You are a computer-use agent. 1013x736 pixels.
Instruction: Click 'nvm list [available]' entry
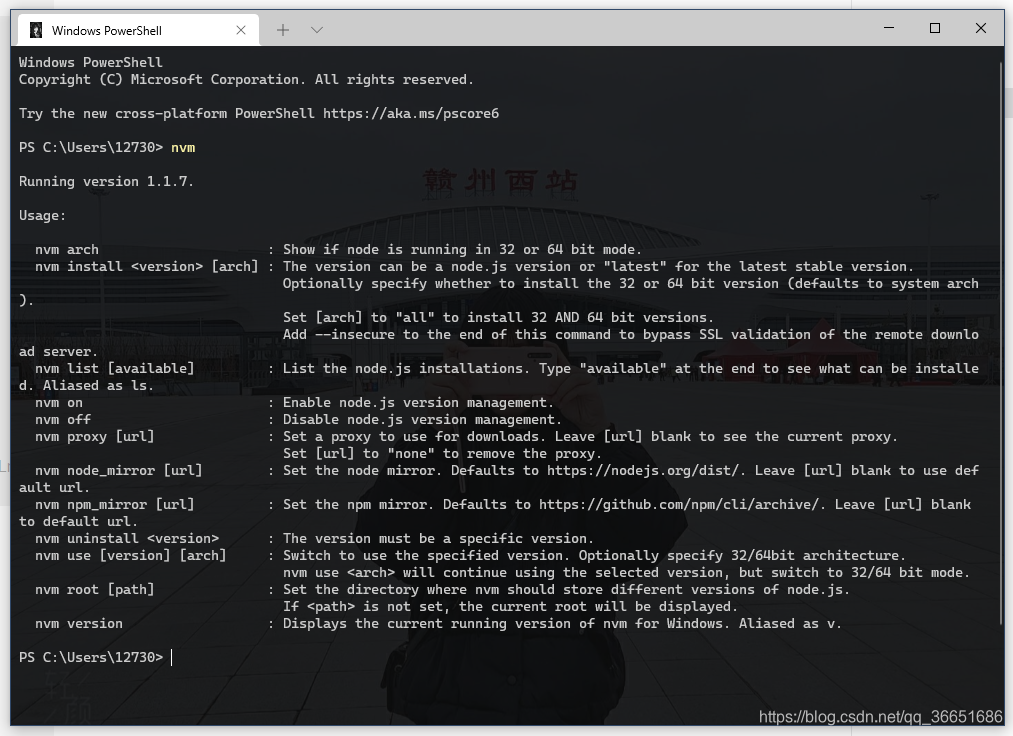click(x=114, y=368)
